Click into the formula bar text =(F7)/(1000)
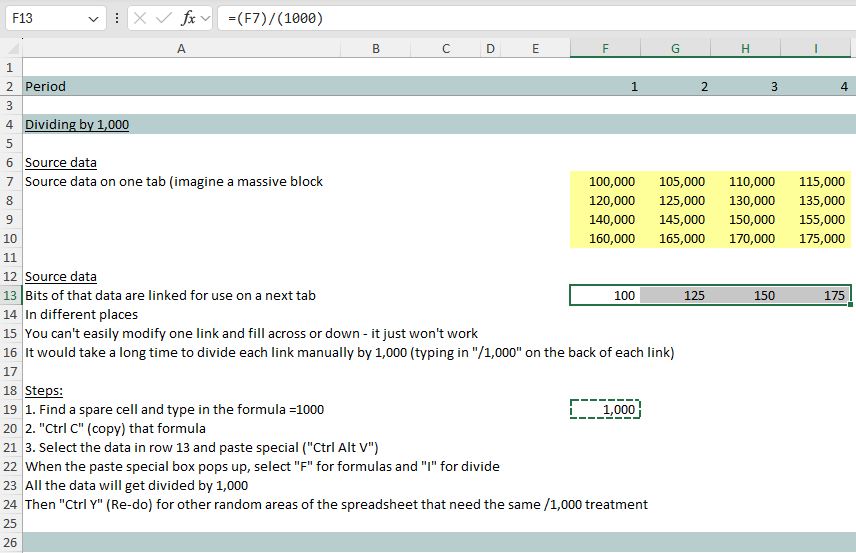This screenshot has width=856, height=553. point(500,19)
